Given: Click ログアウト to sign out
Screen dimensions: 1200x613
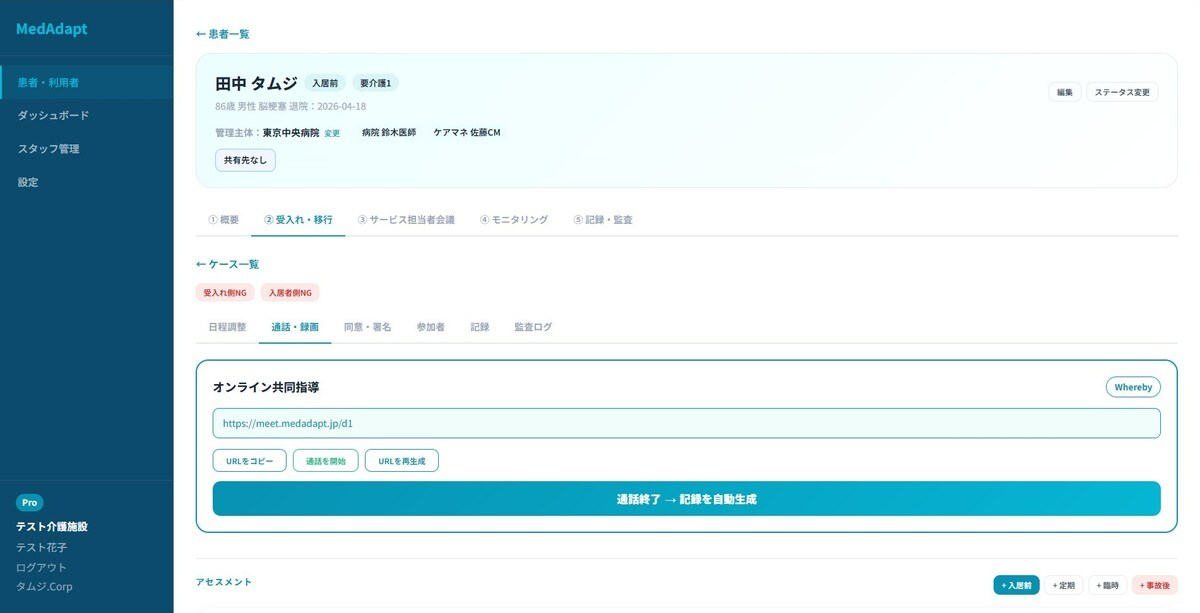Looking at the screenshot, I should (x=41, y=567).
